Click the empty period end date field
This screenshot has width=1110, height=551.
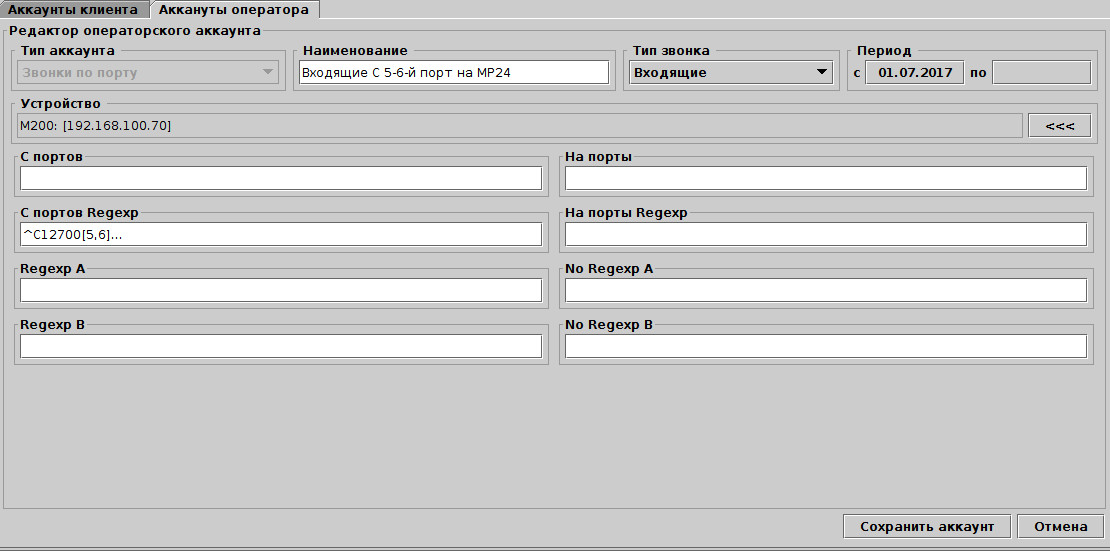coord(1040,72)
